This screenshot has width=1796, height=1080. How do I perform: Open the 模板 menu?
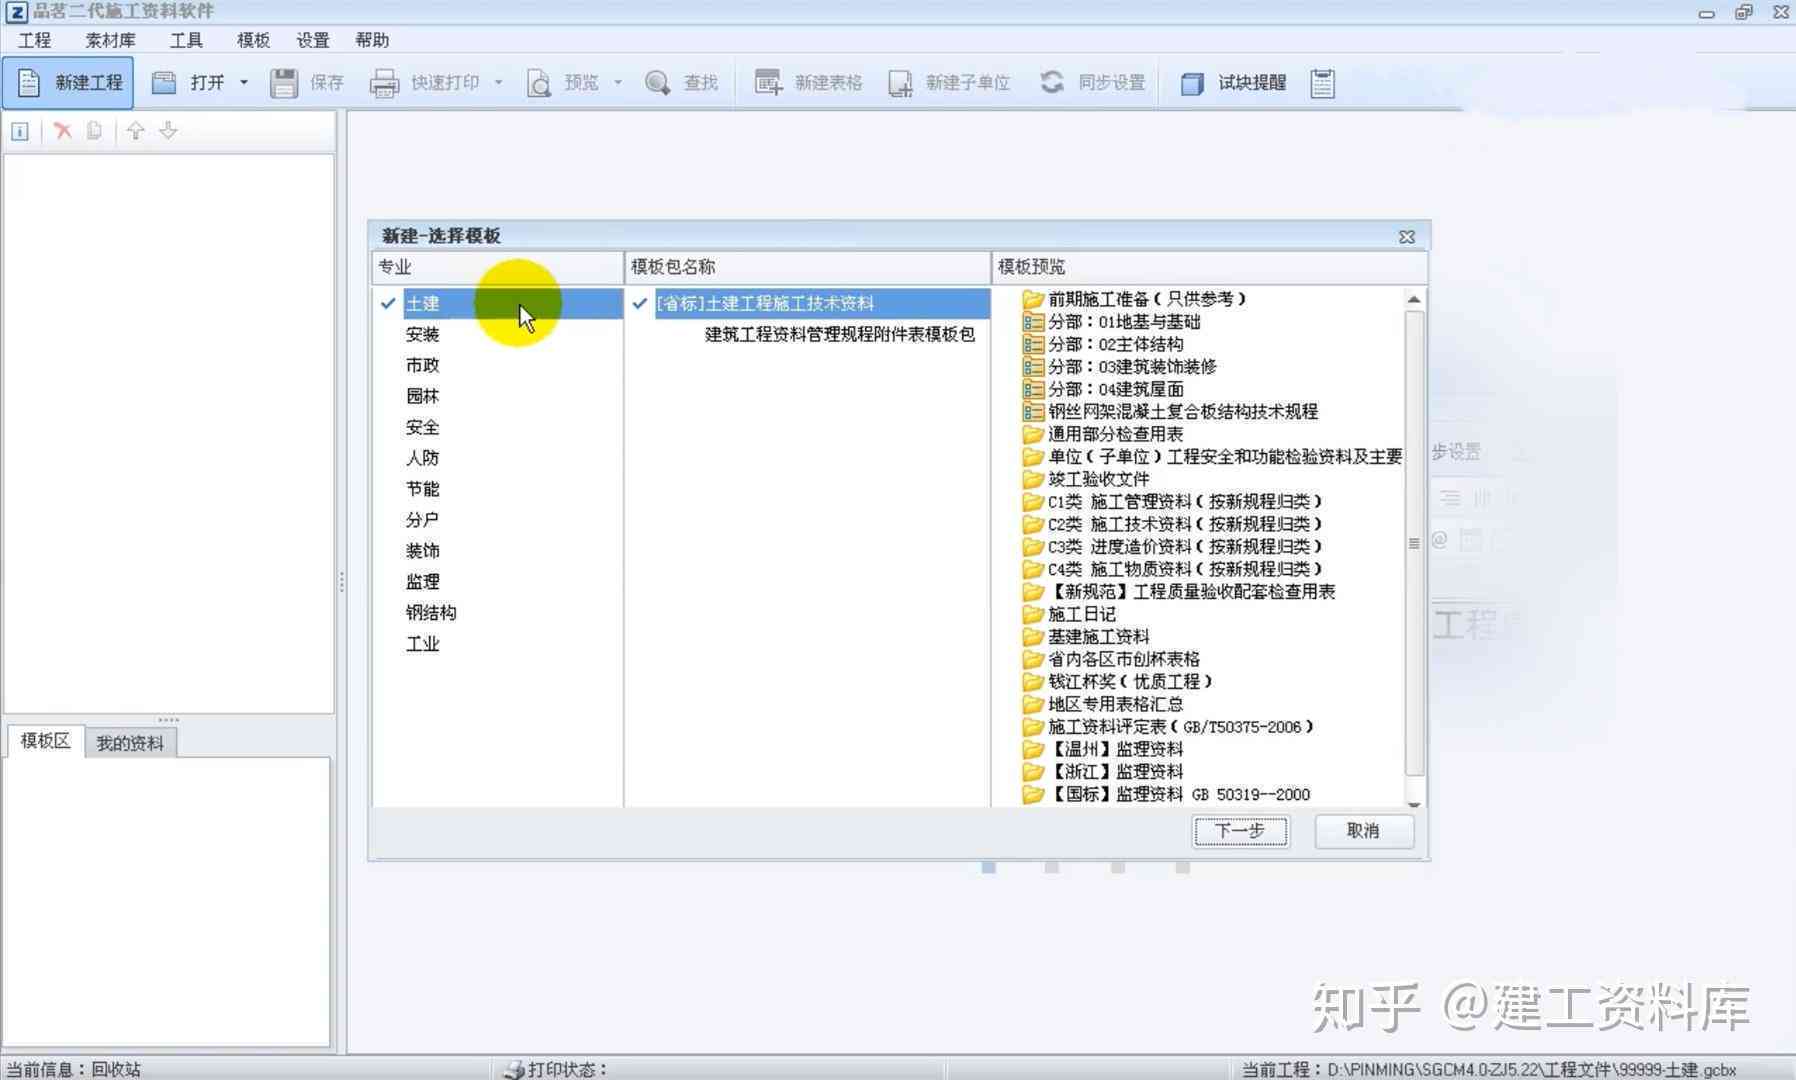(253, 40)
